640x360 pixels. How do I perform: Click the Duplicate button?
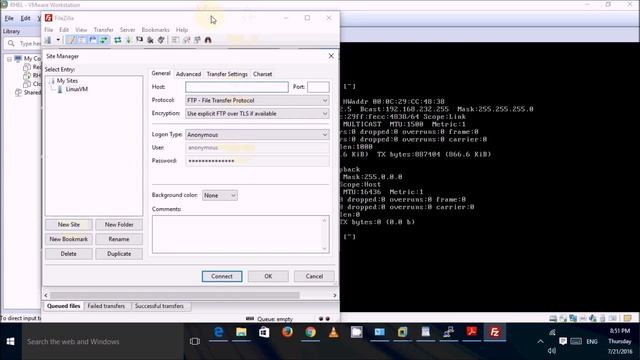(119, 254)
